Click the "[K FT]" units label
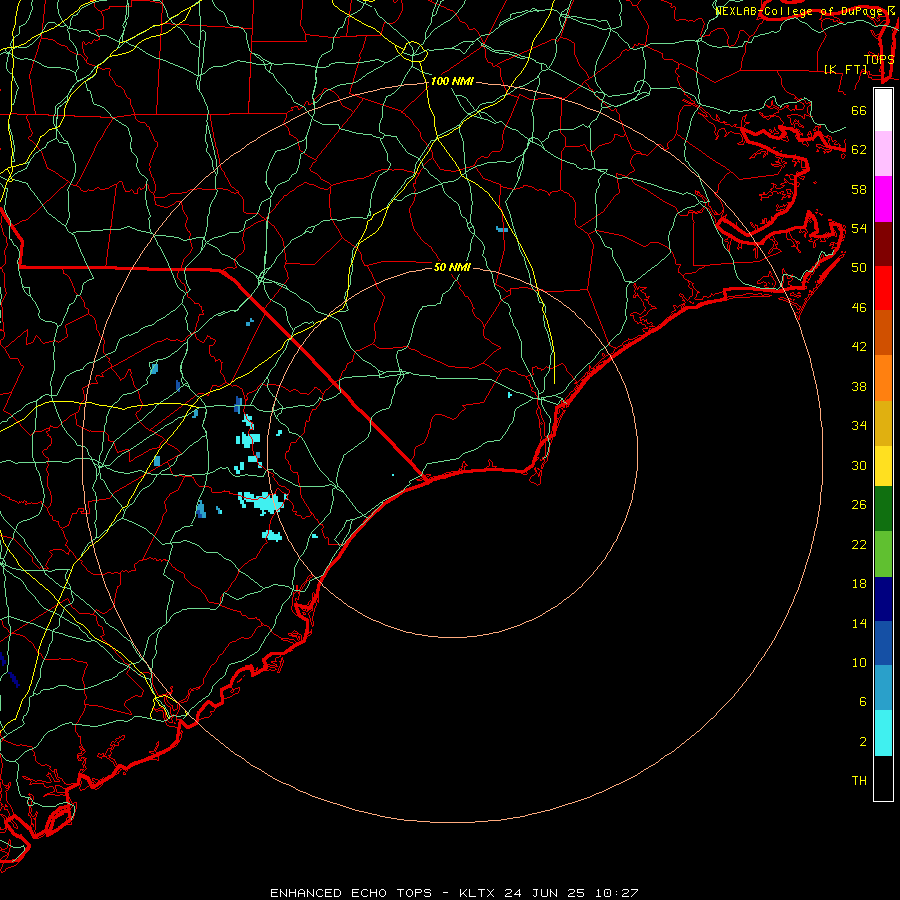Viewport: 900px width, 900px height. (x=845, y=69)
